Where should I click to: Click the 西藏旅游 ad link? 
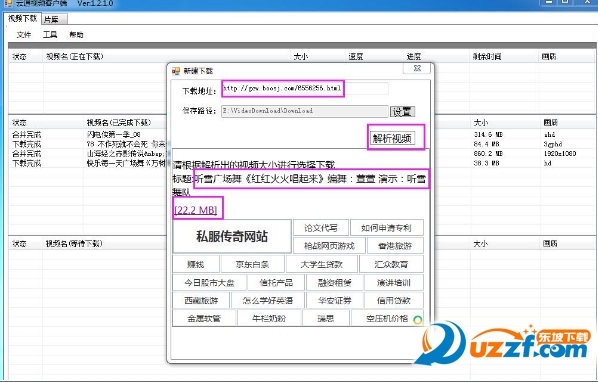coord(201,300)
